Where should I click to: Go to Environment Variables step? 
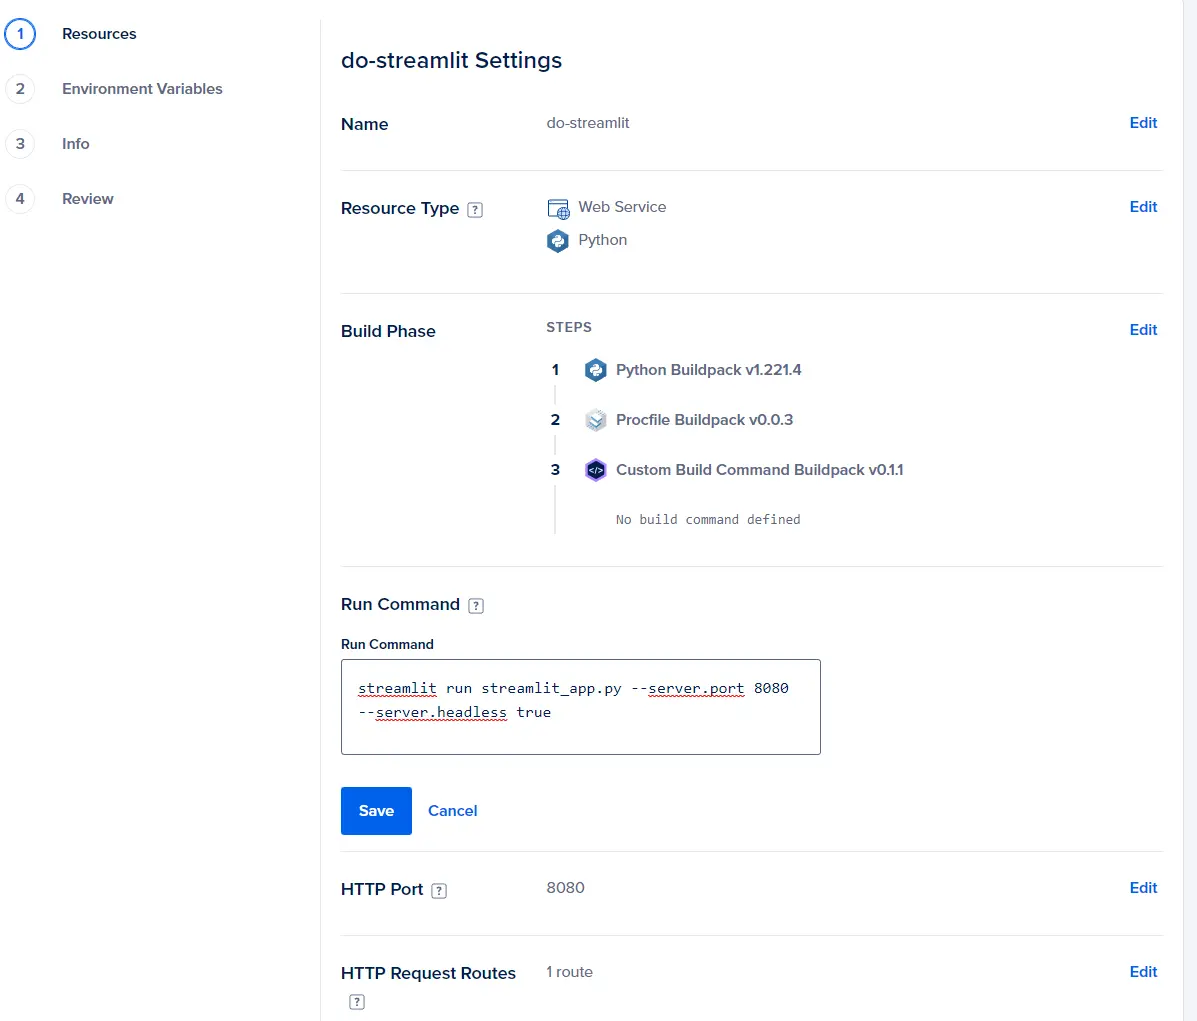coord(142,89)
